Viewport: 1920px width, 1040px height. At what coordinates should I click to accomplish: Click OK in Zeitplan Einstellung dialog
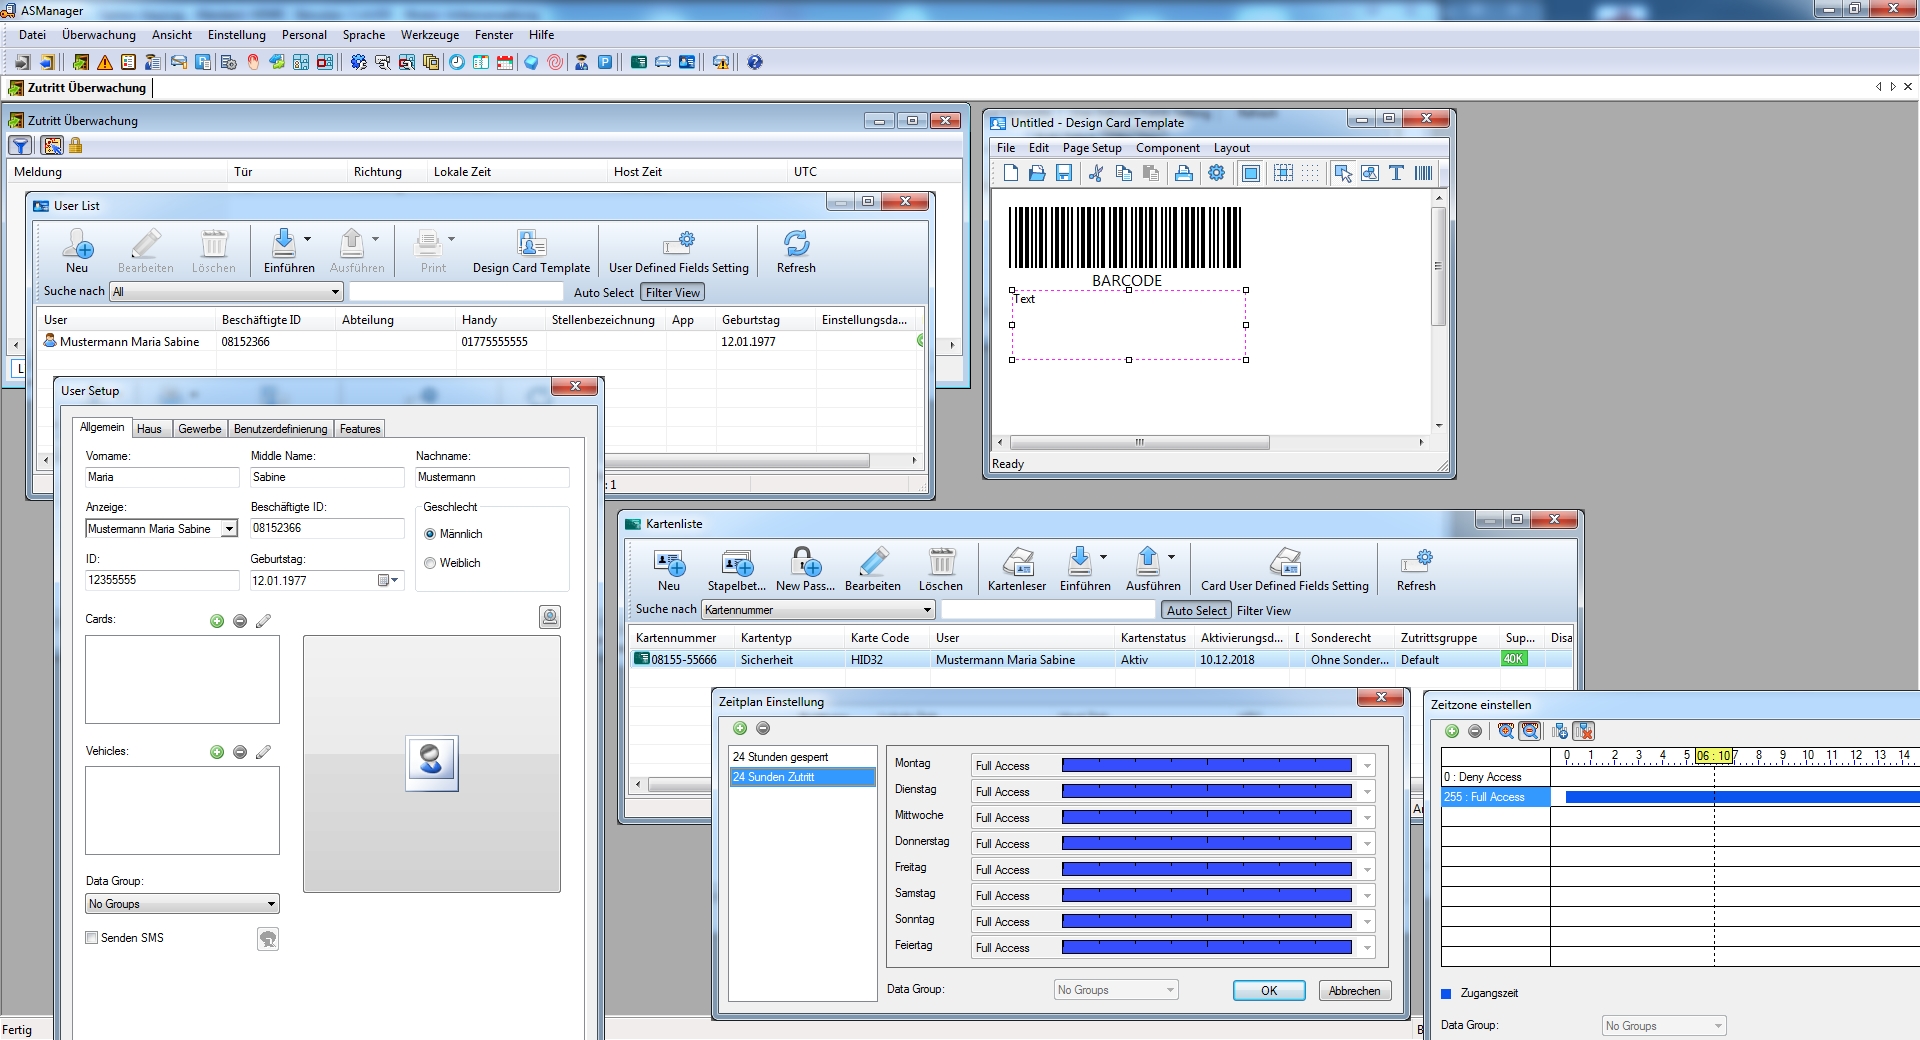click(x=1268, y=991)
